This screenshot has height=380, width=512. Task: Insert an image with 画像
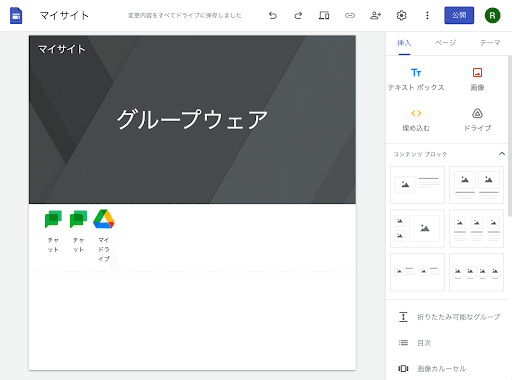477,79
